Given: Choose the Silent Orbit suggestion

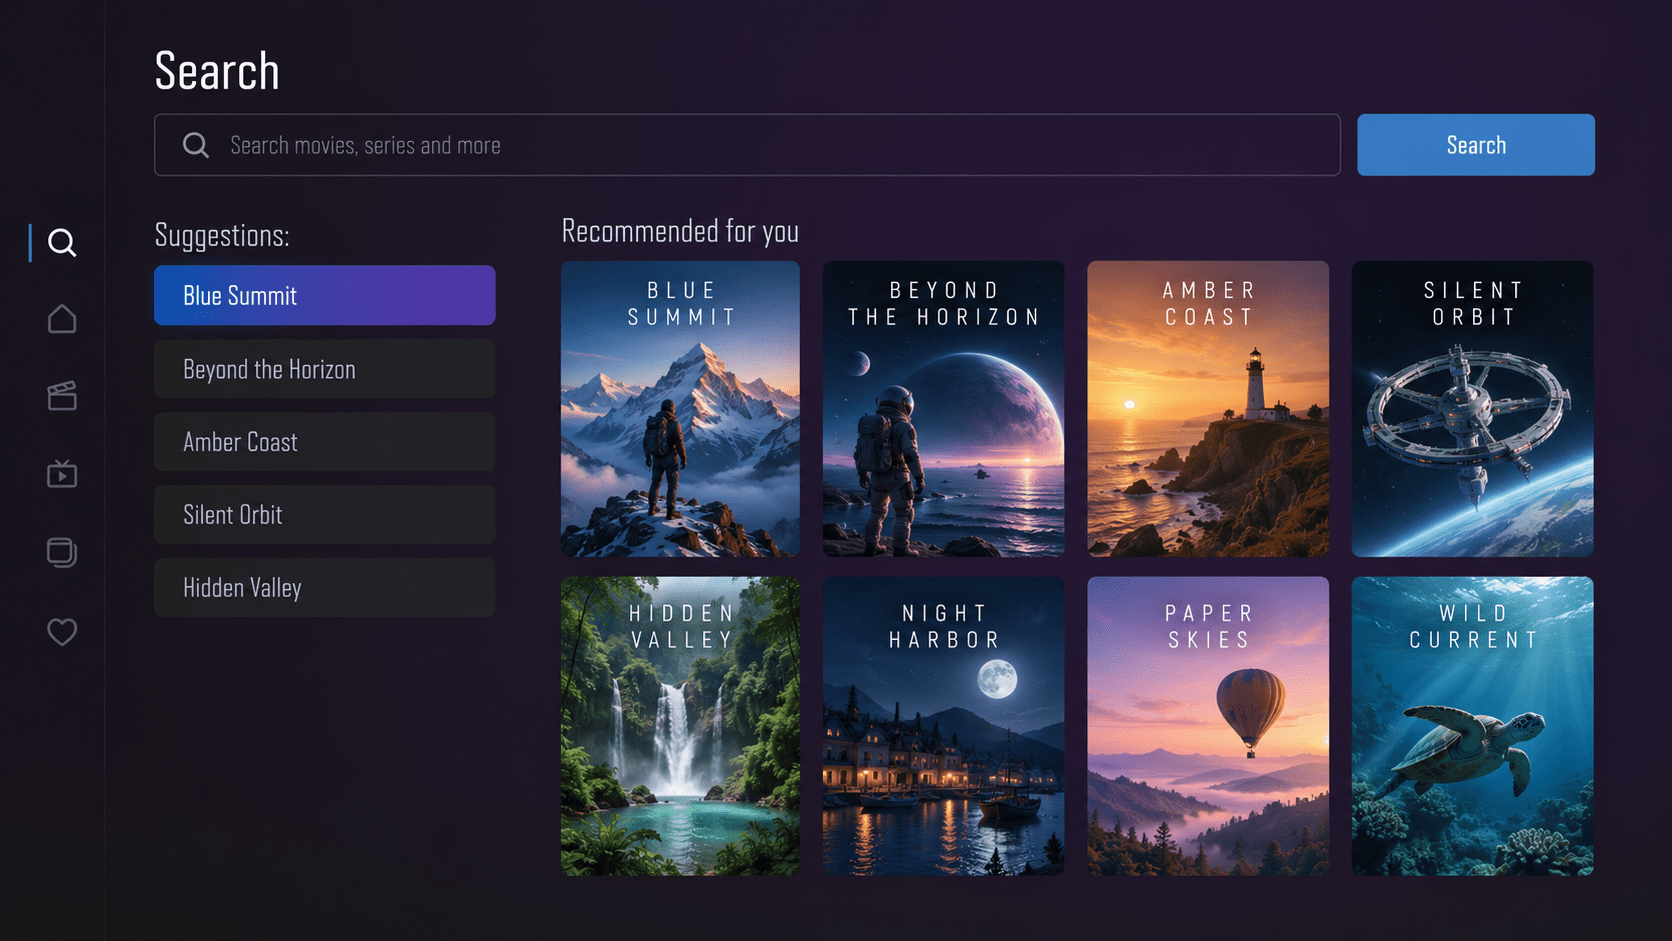Looking at the screenshot, I should (325, 514).
